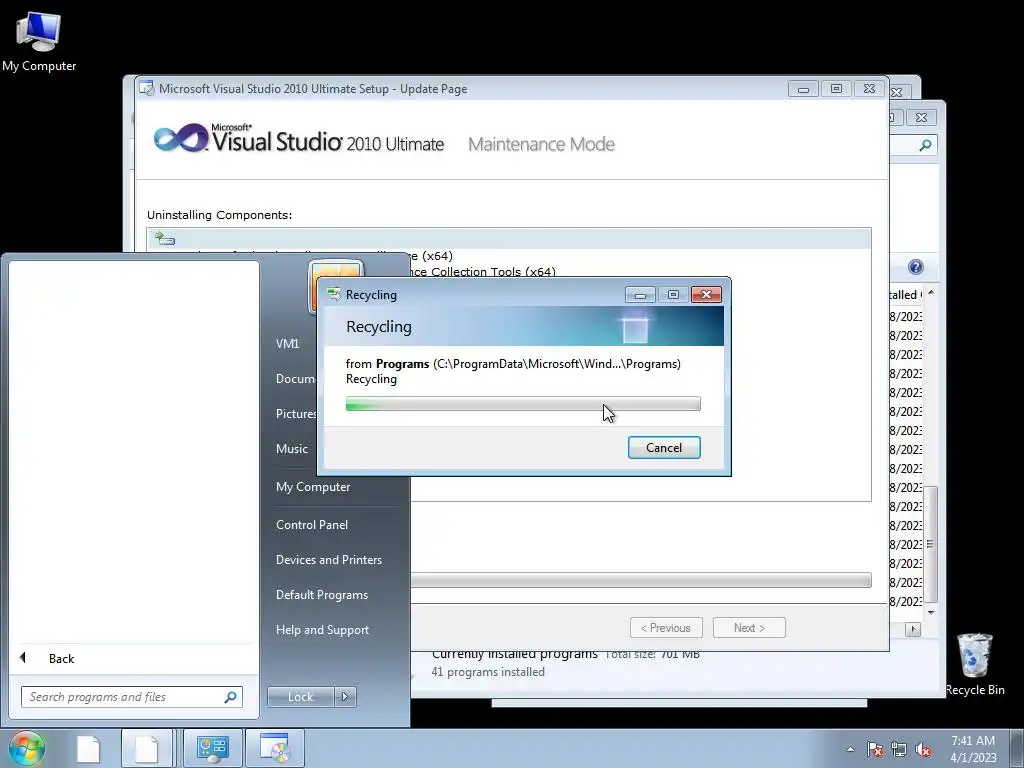Minimize the Recycling dialog
Image resolution: width=1024 pixels, height=768 pixels.
click(x=640, y=295)
